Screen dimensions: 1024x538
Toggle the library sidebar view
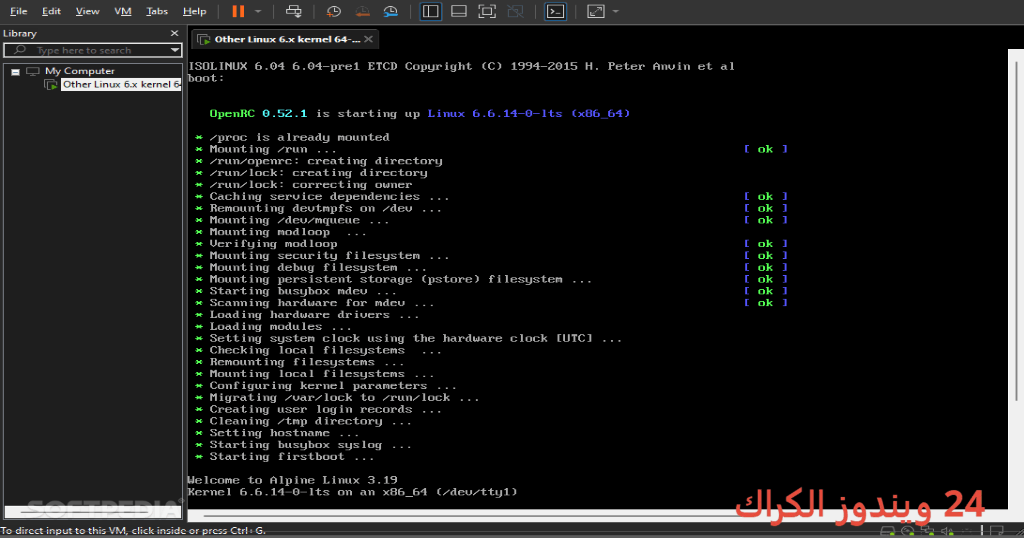click(x=430, y=11)
